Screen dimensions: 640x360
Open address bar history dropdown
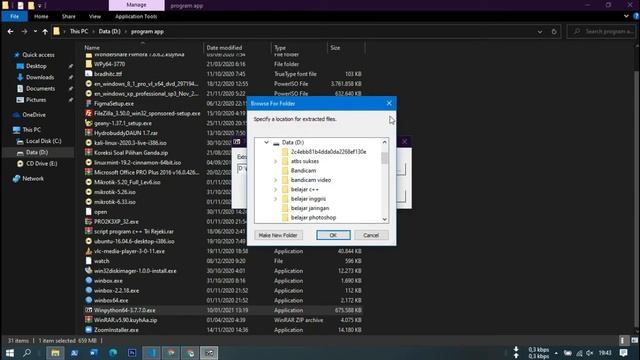coord(540,31)
